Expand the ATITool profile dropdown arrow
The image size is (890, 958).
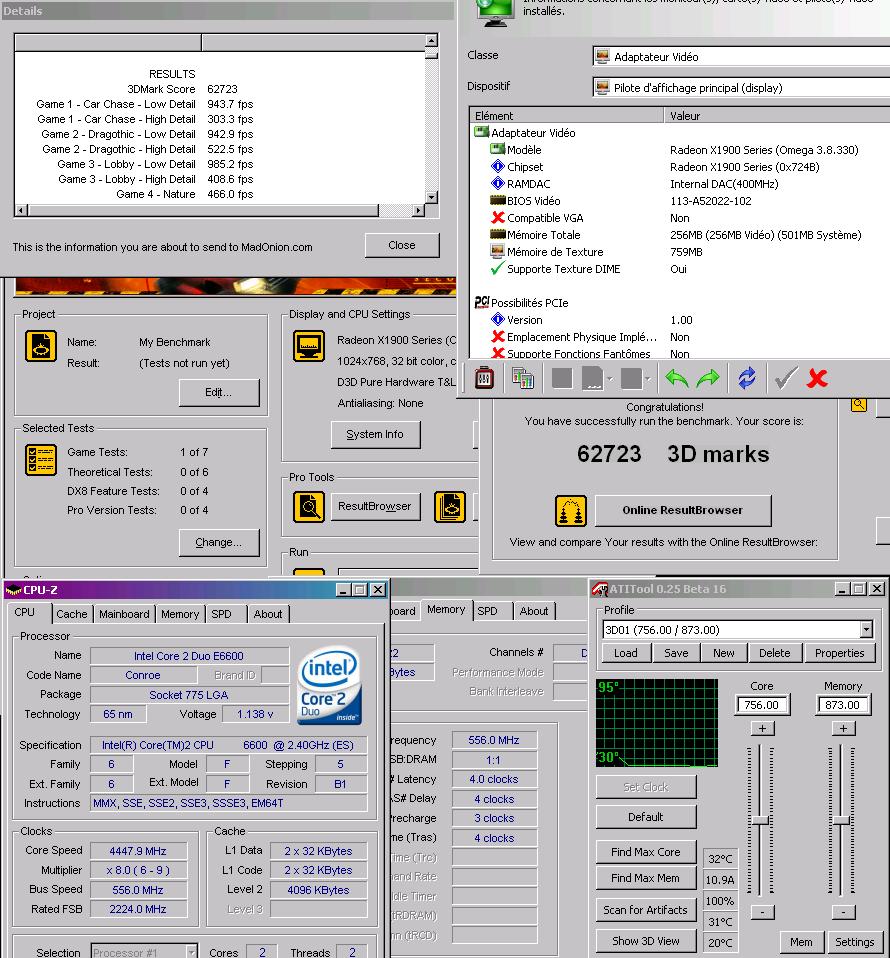[x=866, y=629]
